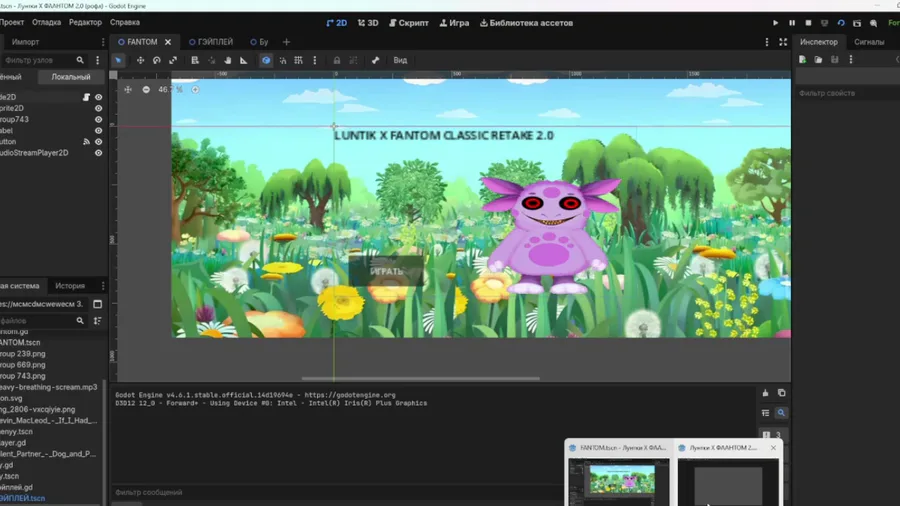Open the Игра game workspace

coord(454,23)
